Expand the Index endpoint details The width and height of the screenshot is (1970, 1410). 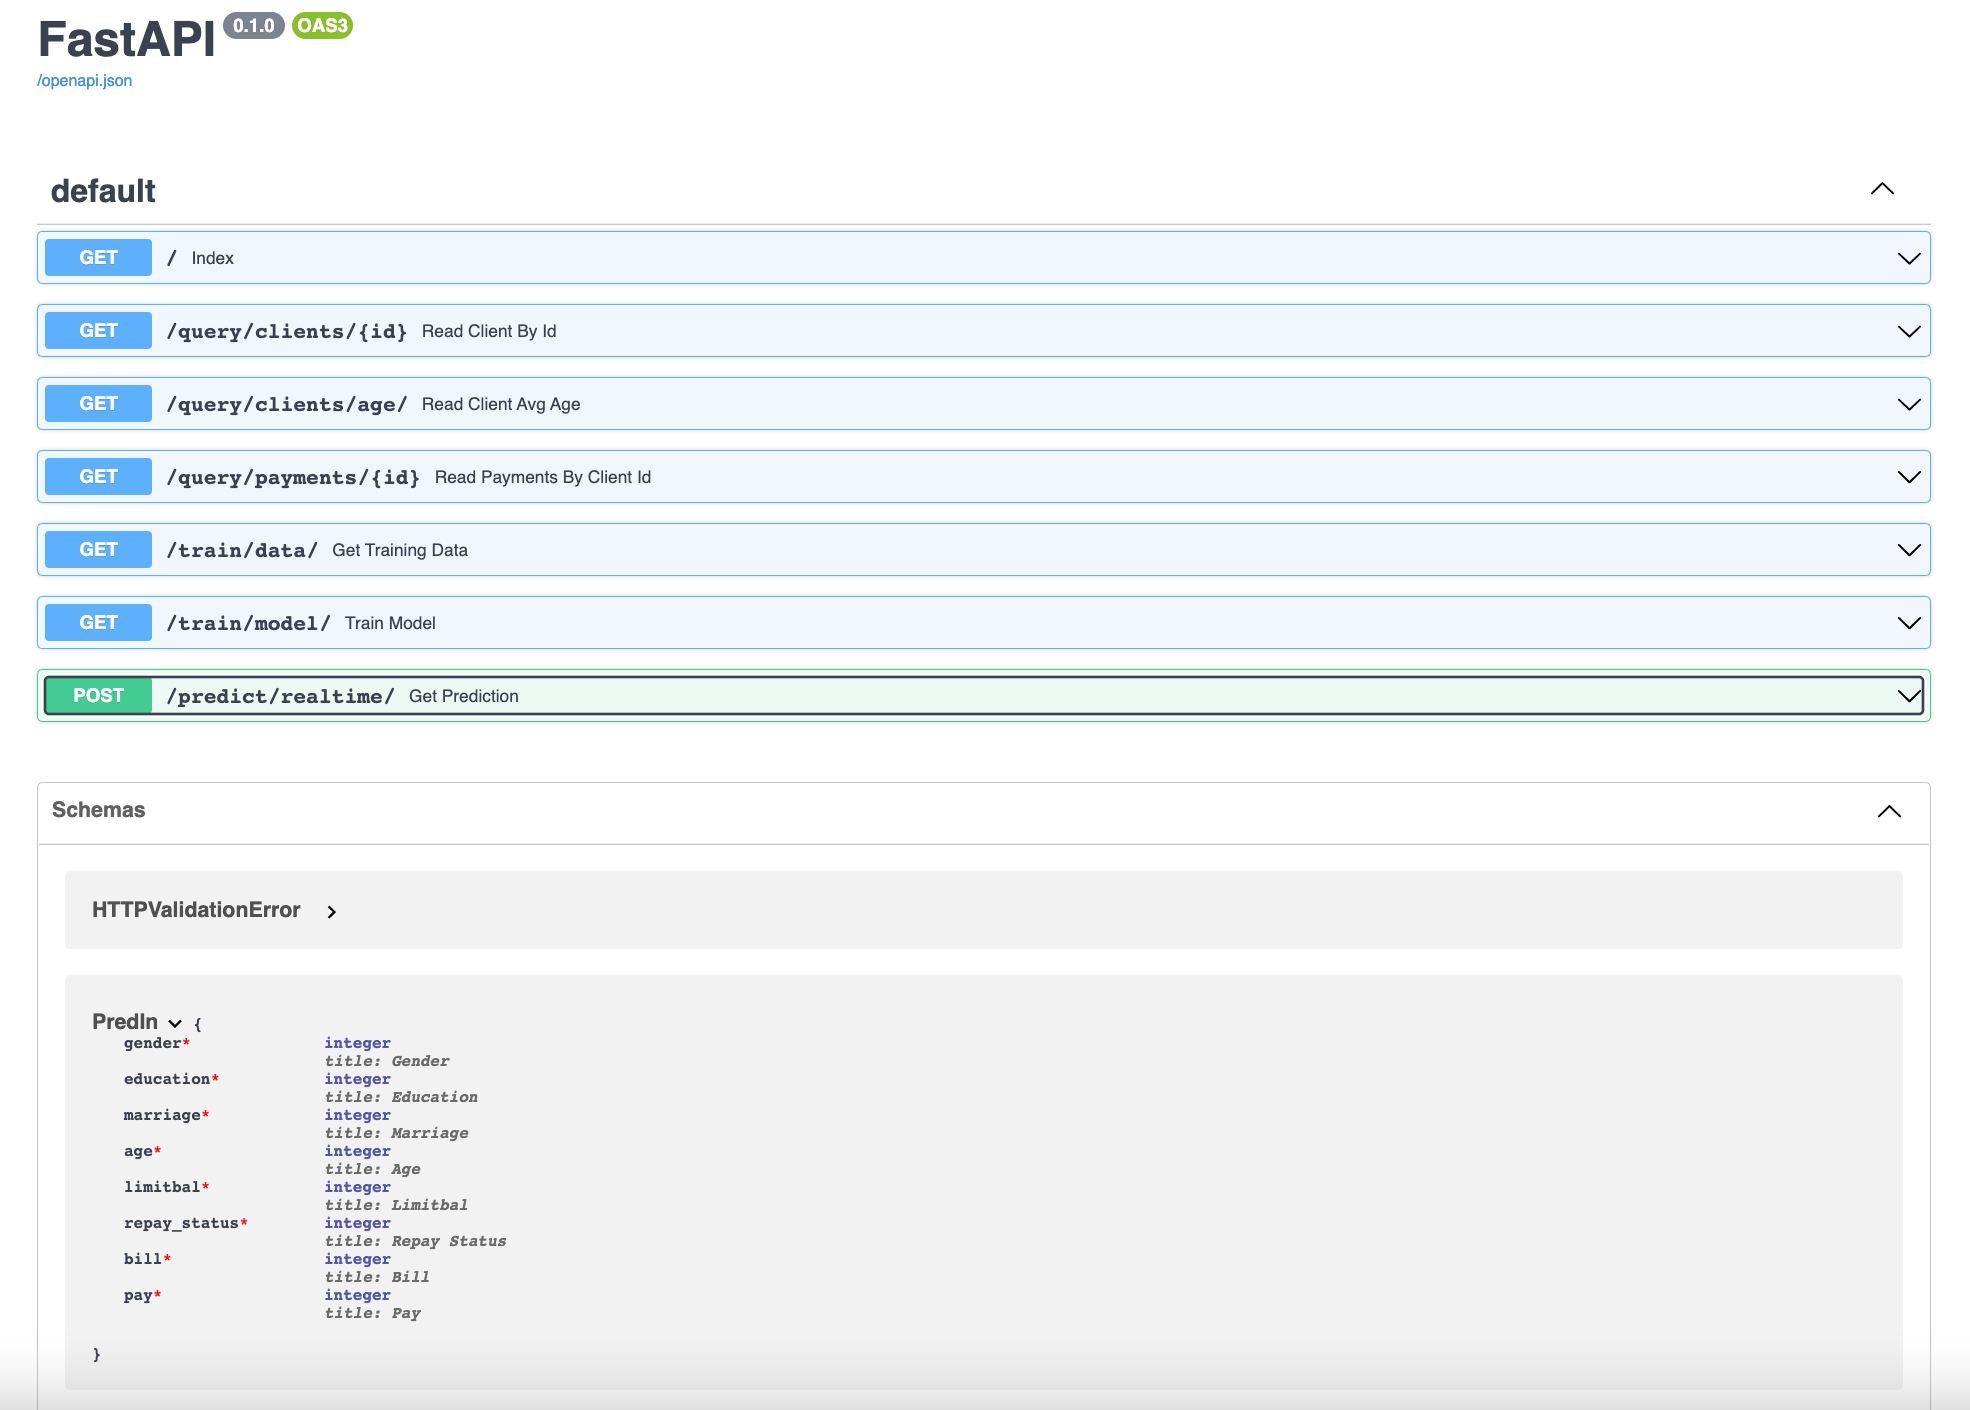coord(1906,257)
